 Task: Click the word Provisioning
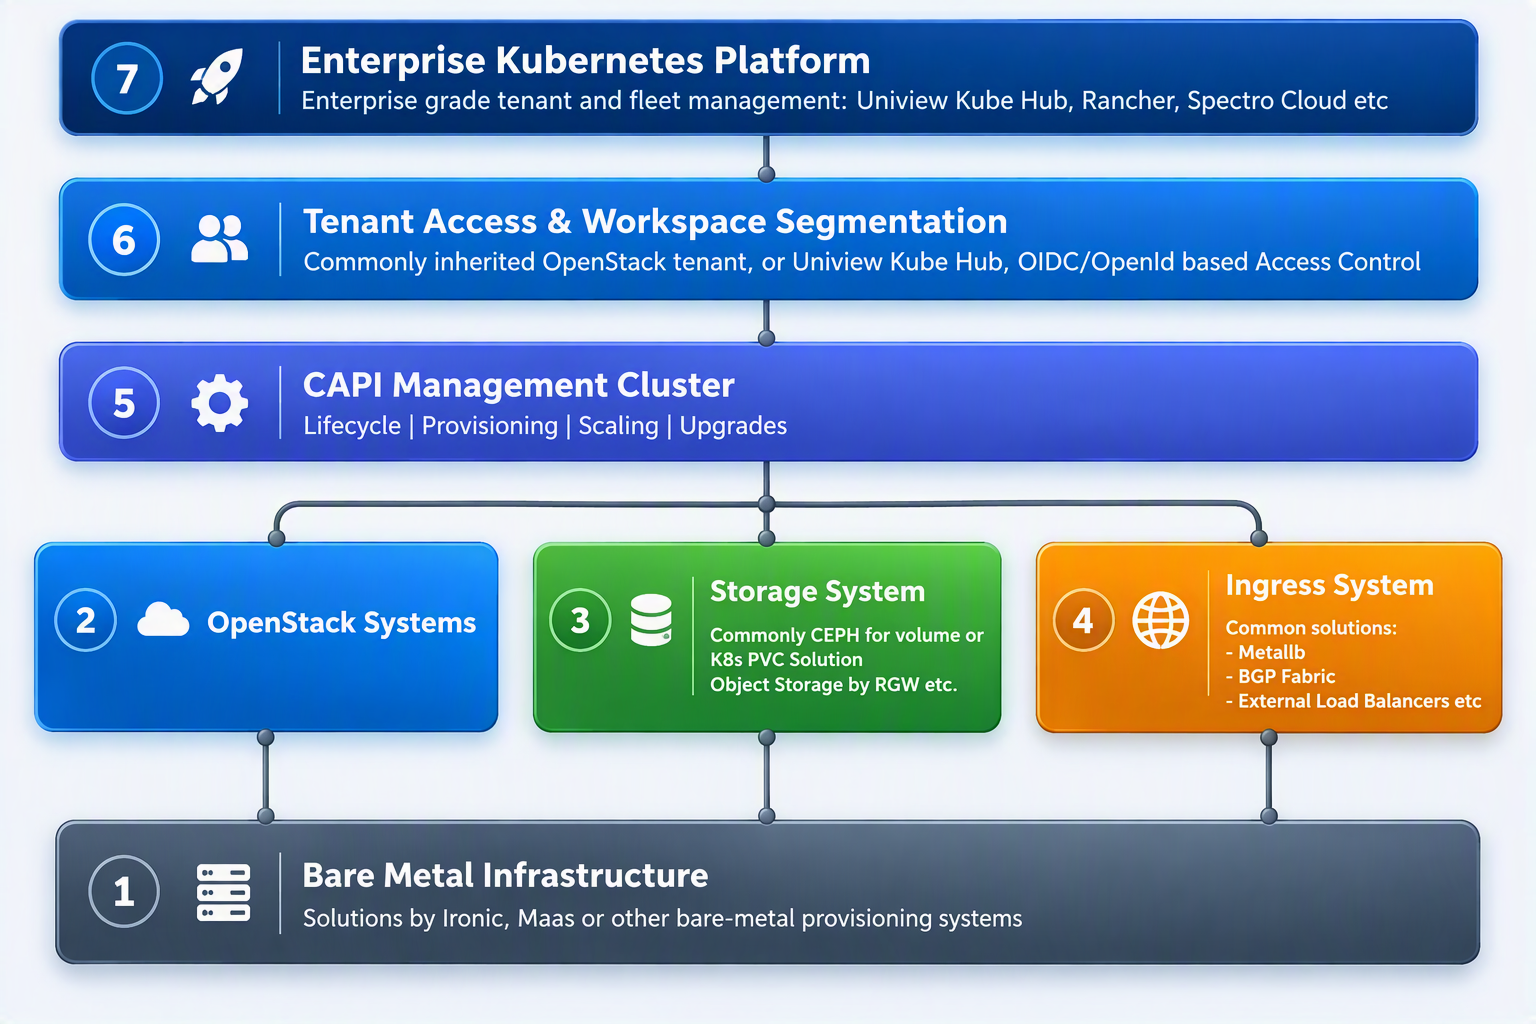click(x=489, y=426)
